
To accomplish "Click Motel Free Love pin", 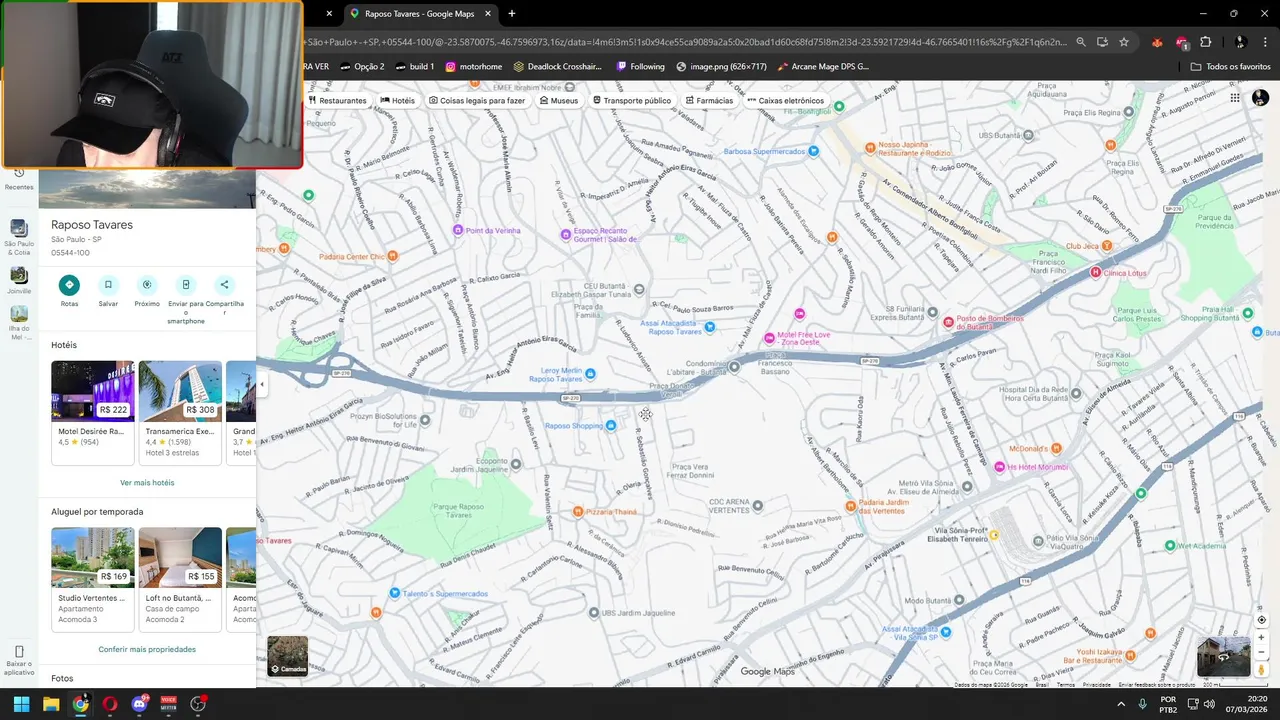I will [769, 337].
